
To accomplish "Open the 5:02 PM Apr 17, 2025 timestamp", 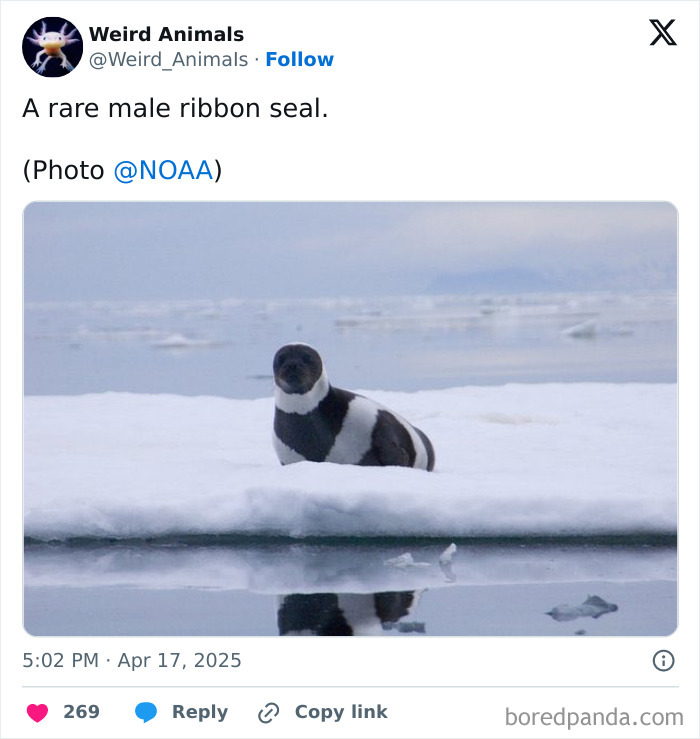I will (132, 660).
